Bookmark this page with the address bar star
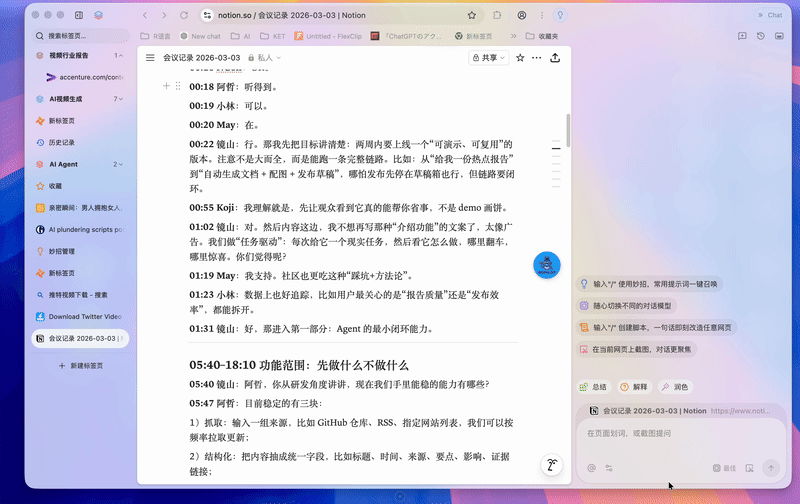 coord(472,15)
